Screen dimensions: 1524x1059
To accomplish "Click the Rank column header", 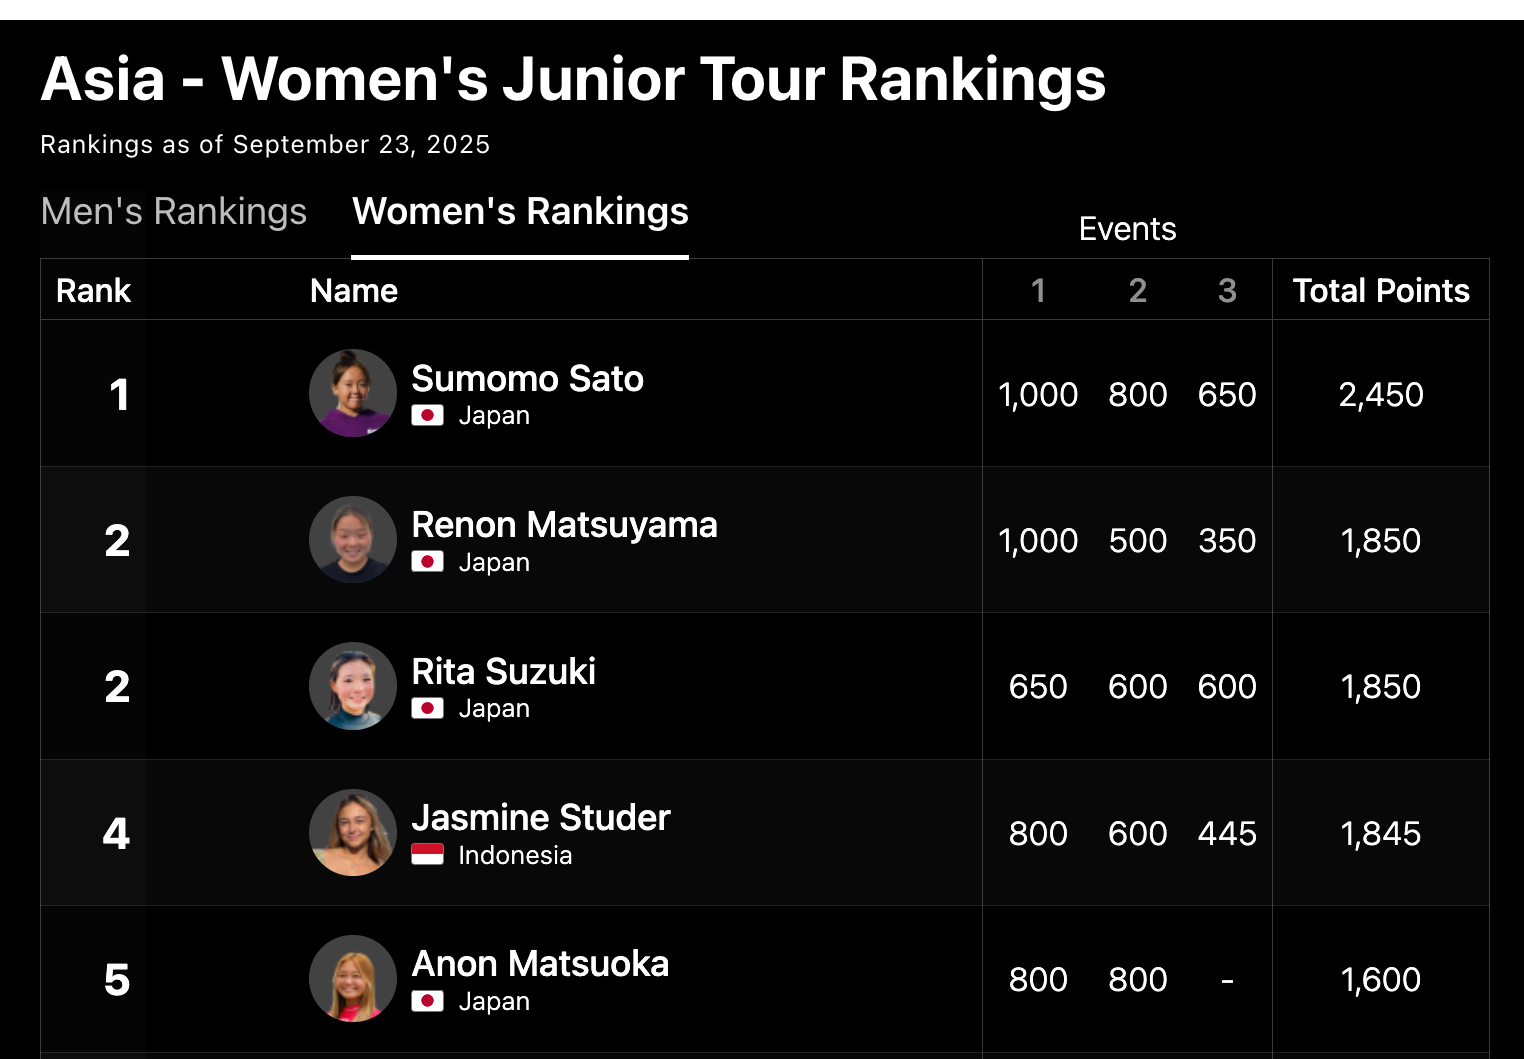I will click(x=93, y=291).
